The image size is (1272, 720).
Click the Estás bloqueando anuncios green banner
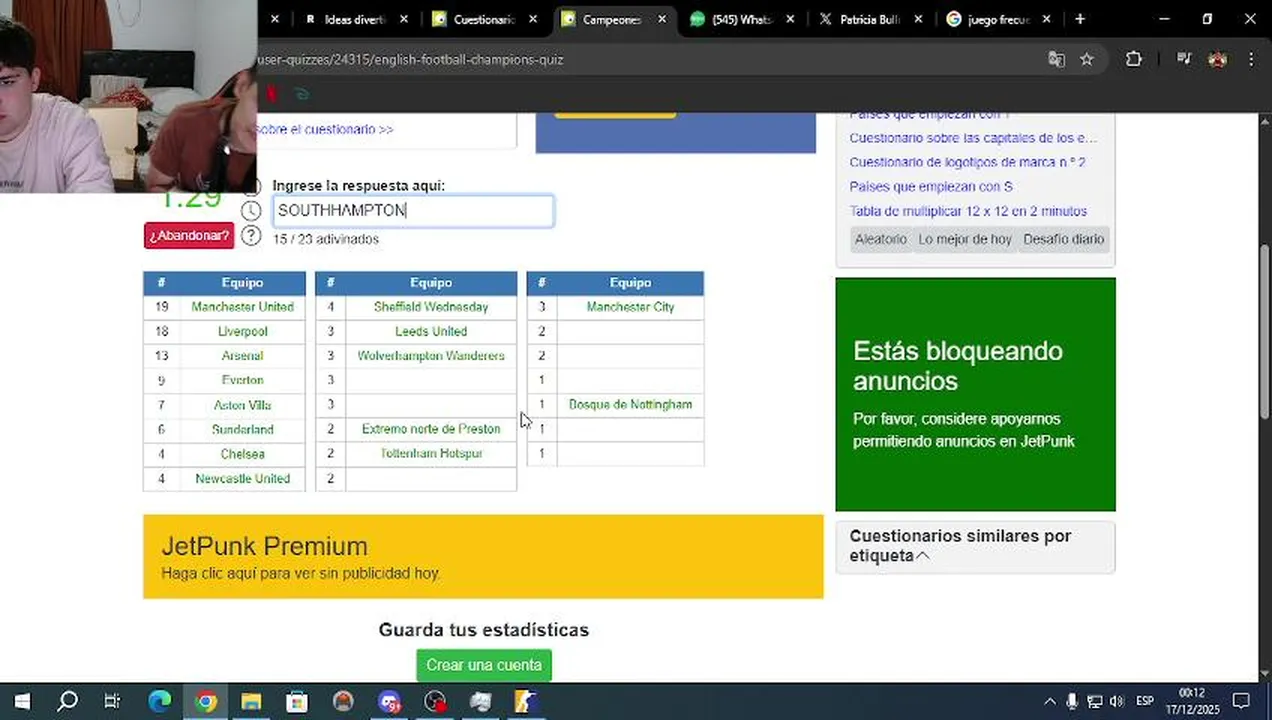point(975,394)
